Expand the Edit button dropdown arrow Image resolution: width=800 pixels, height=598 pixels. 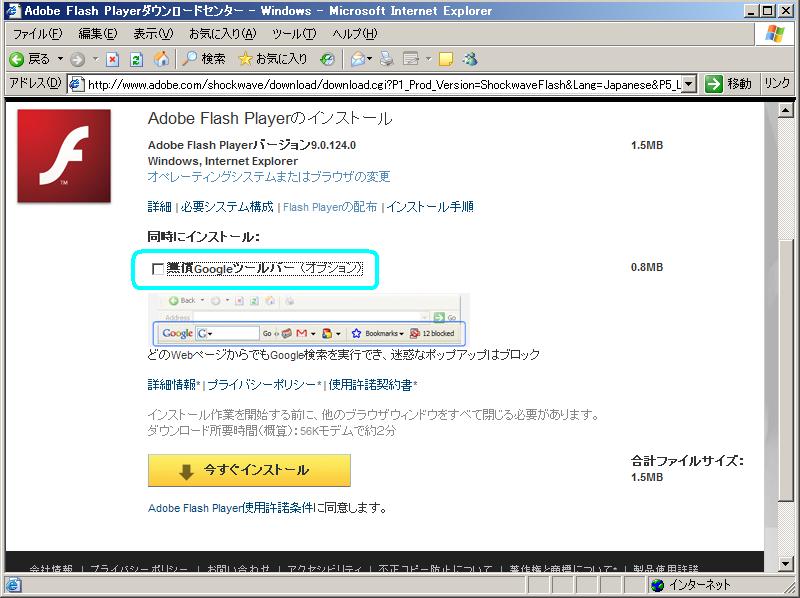[429, 59]
